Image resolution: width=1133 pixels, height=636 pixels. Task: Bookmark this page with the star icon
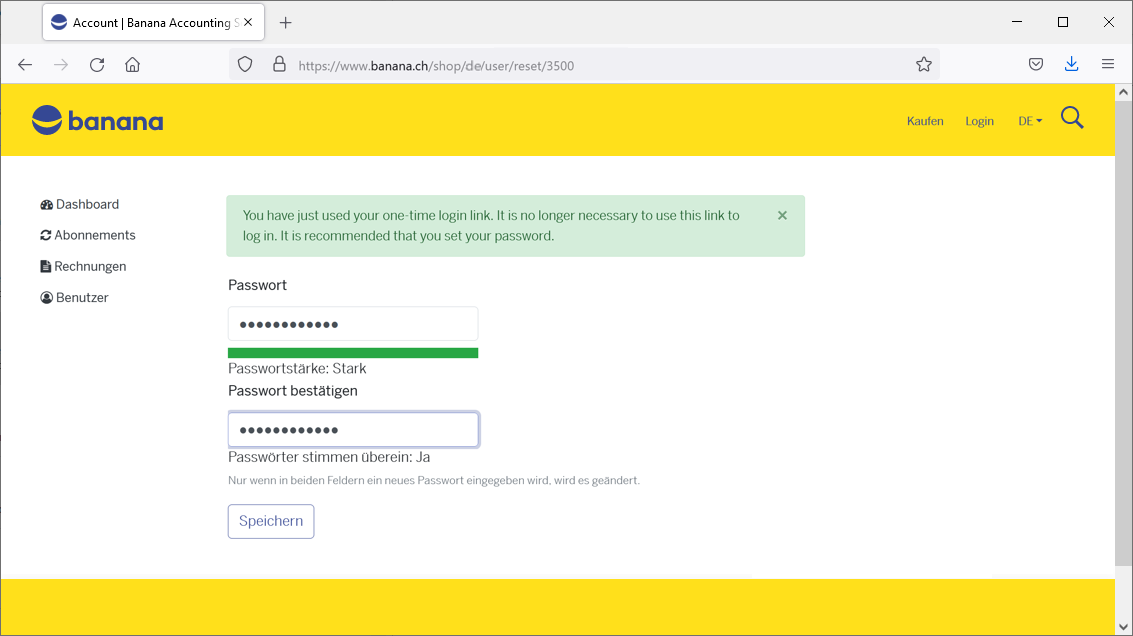(x=923, y=65)
